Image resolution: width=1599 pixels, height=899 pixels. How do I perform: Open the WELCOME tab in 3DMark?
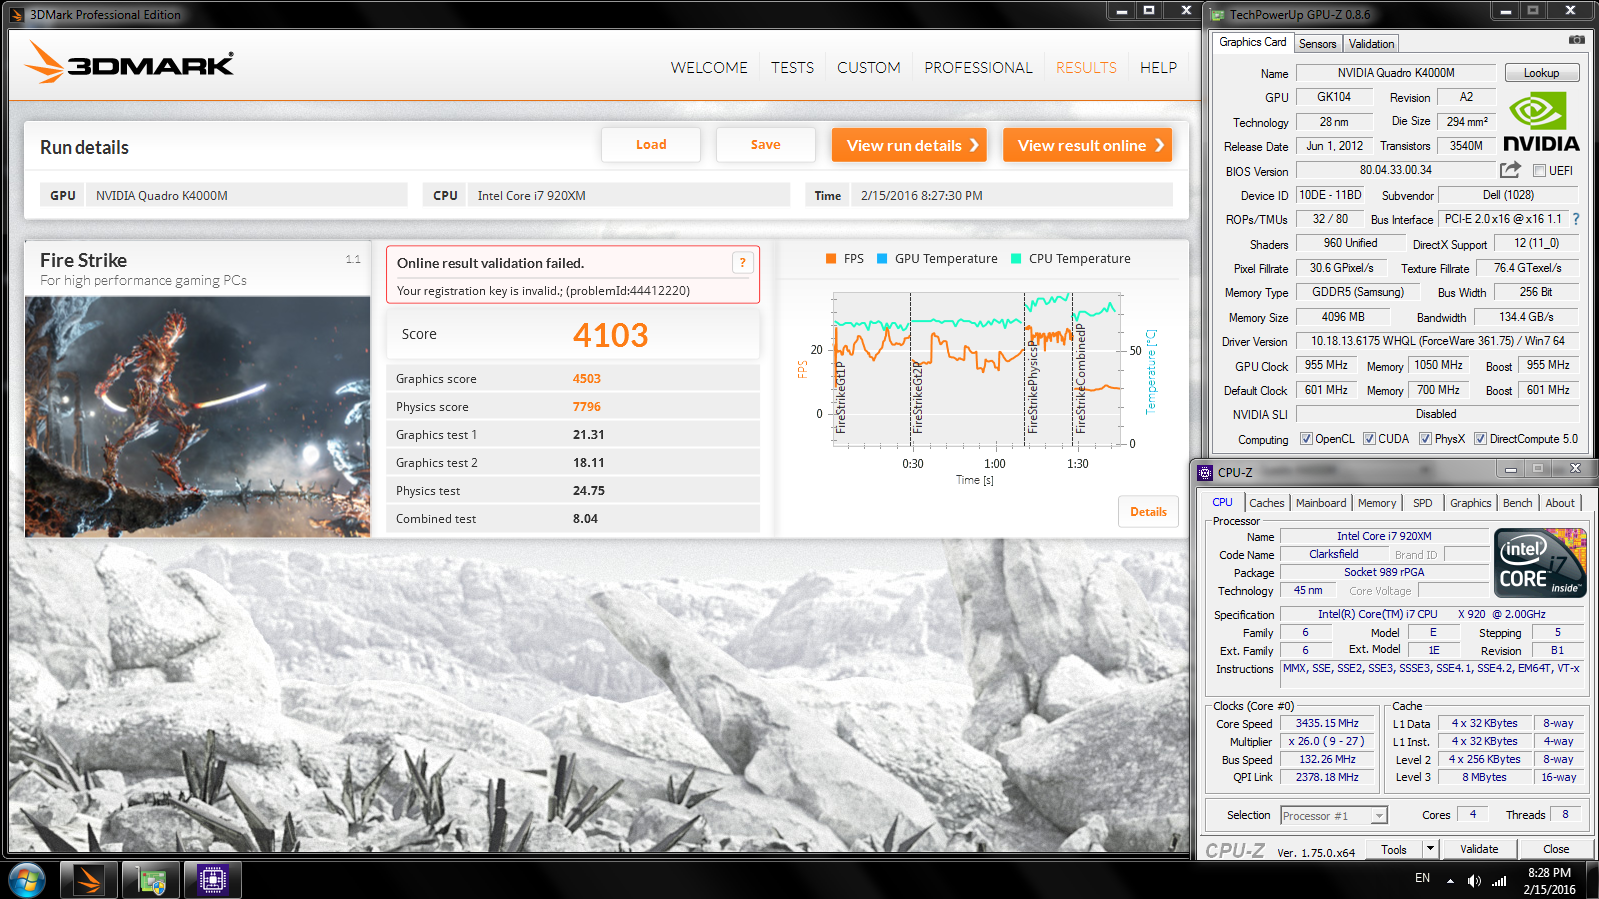tap(709, 68)
